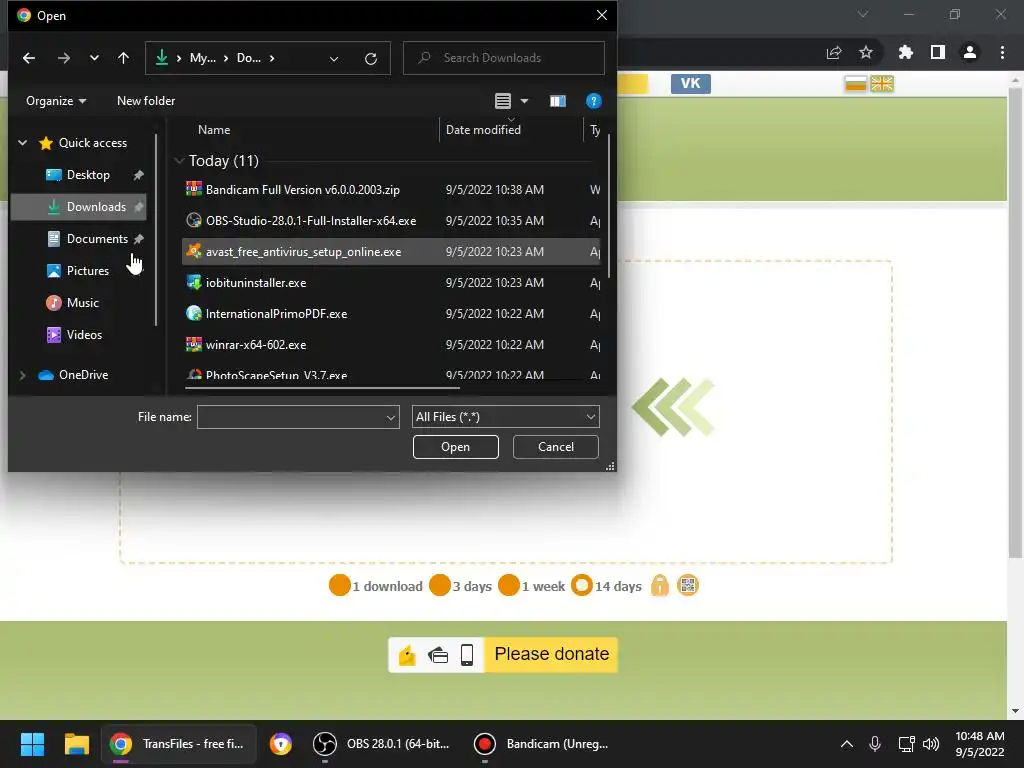Screen dimensions: 1024x768
Task: Go back in the Open dialog
Action: click(29, 58)
